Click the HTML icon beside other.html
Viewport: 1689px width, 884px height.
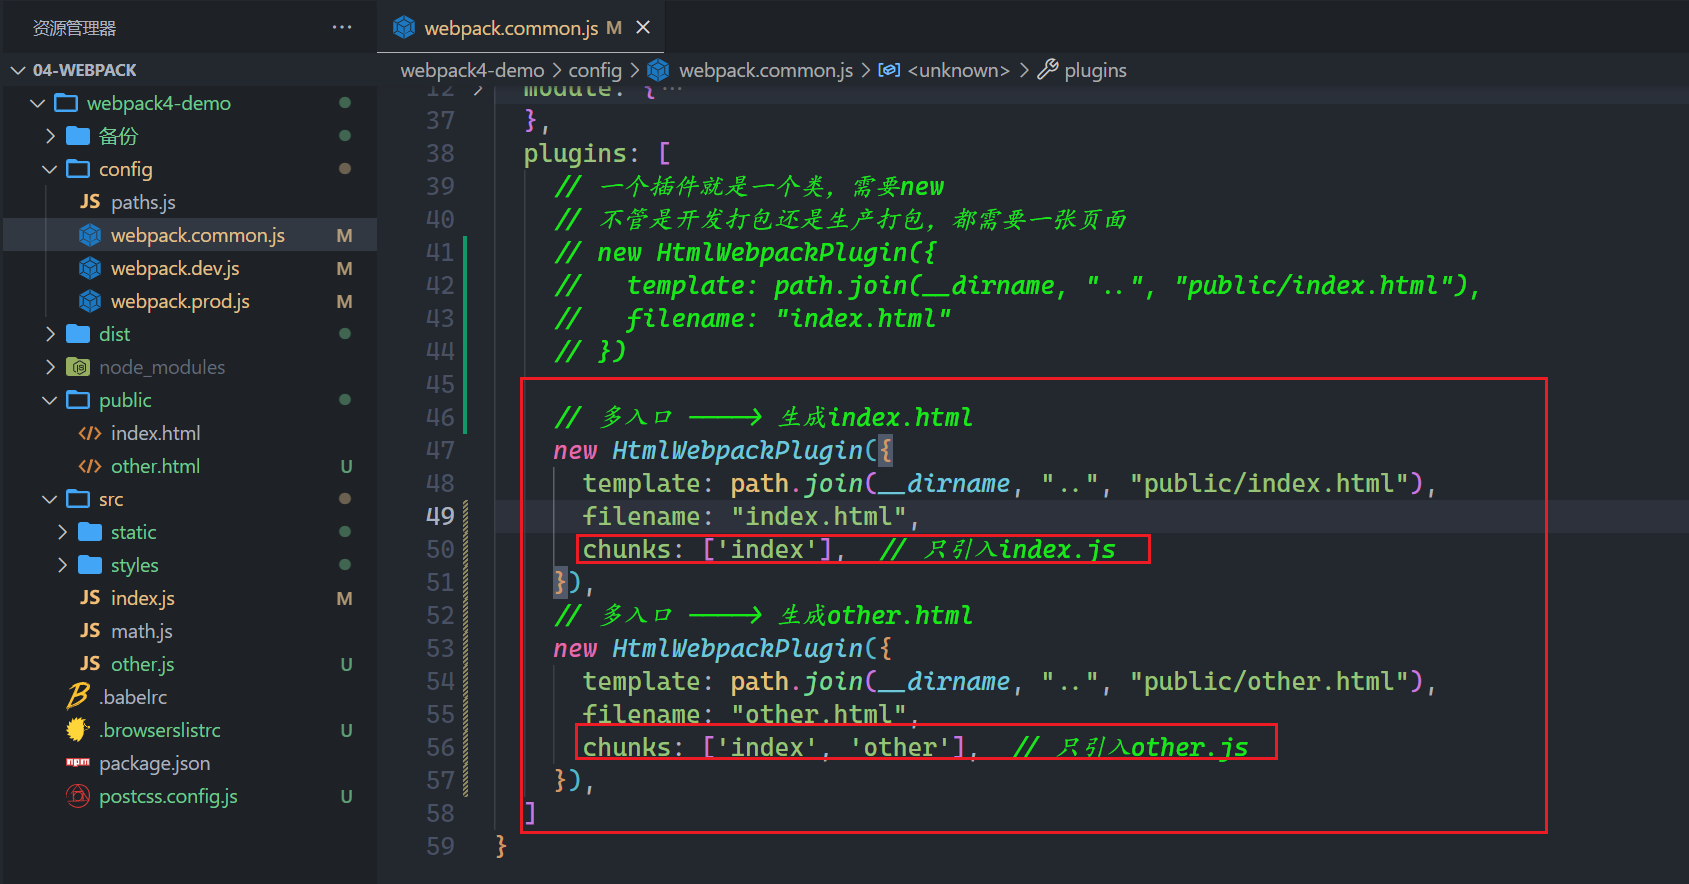click(x=90, y=466)
